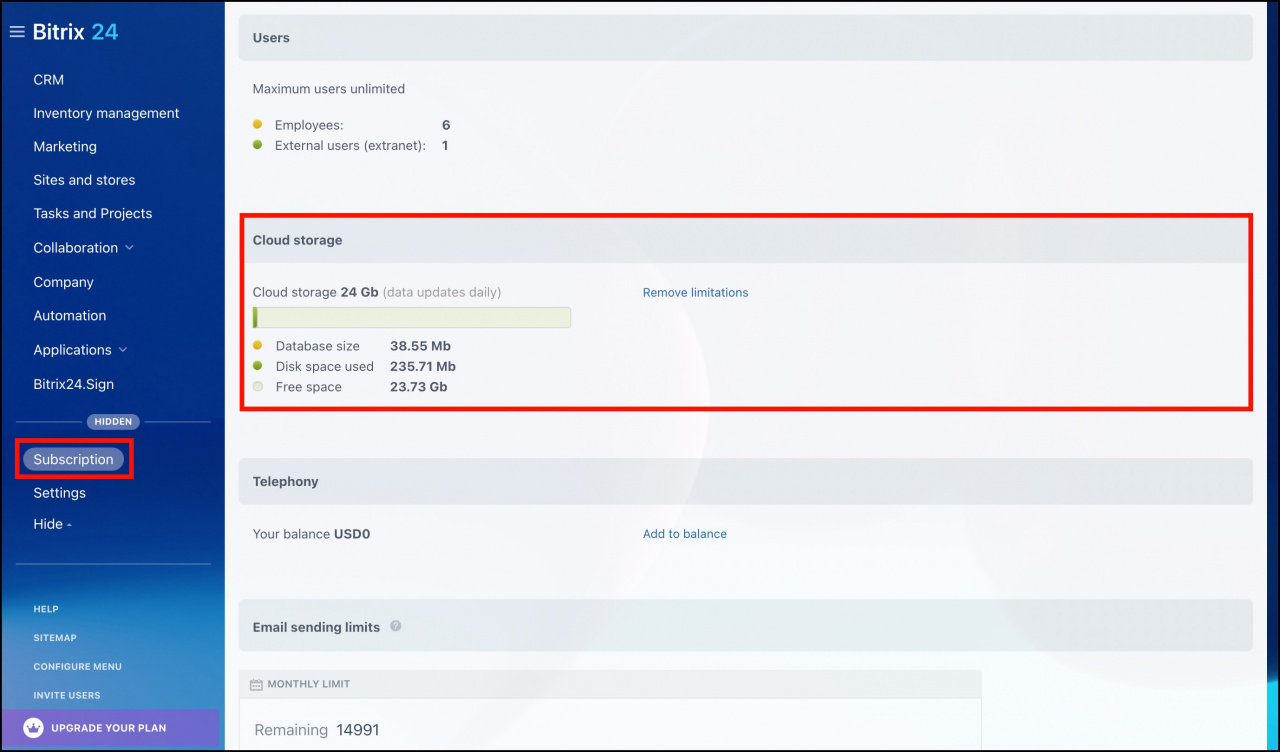Screen dimensions: 1280x752
Task: Open CRM in the sidebar
Action: [48, 80]
